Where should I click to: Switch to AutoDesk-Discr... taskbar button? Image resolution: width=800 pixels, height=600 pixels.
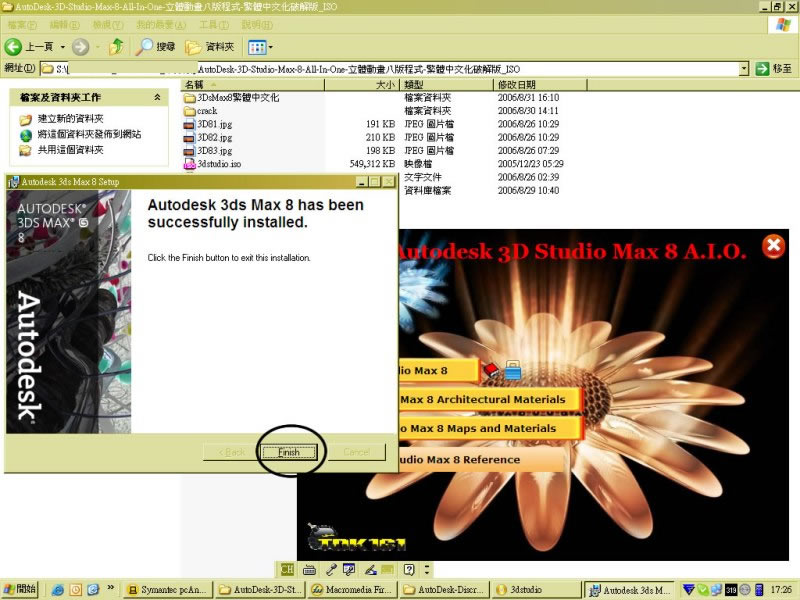(x=444, y=590)
